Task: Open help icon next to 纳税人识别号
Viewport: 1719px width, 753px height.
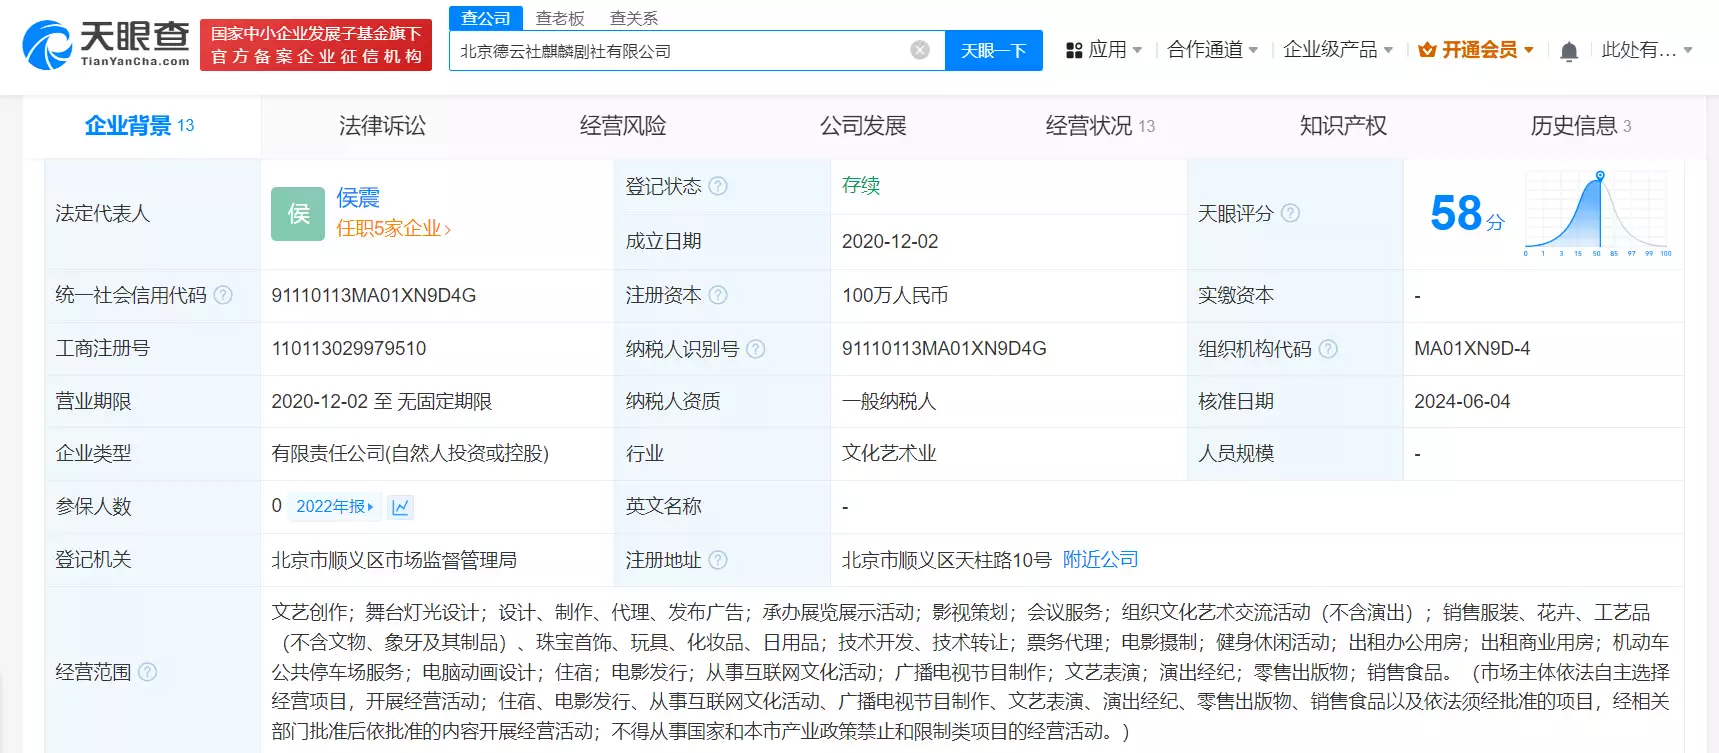Action: click(756, 349)
